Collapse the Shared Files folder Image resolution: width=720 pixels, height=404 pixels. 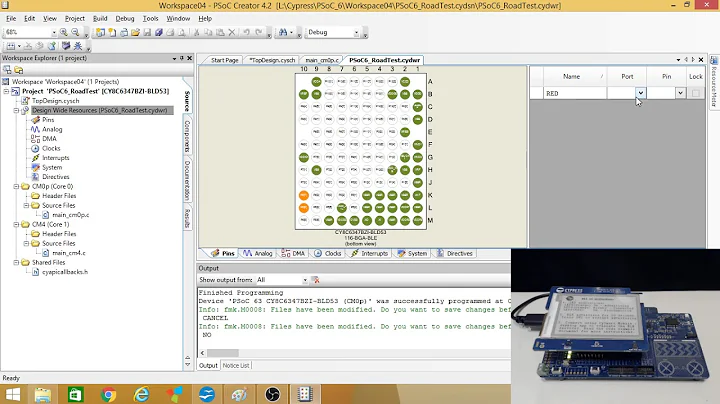(16, 263)
